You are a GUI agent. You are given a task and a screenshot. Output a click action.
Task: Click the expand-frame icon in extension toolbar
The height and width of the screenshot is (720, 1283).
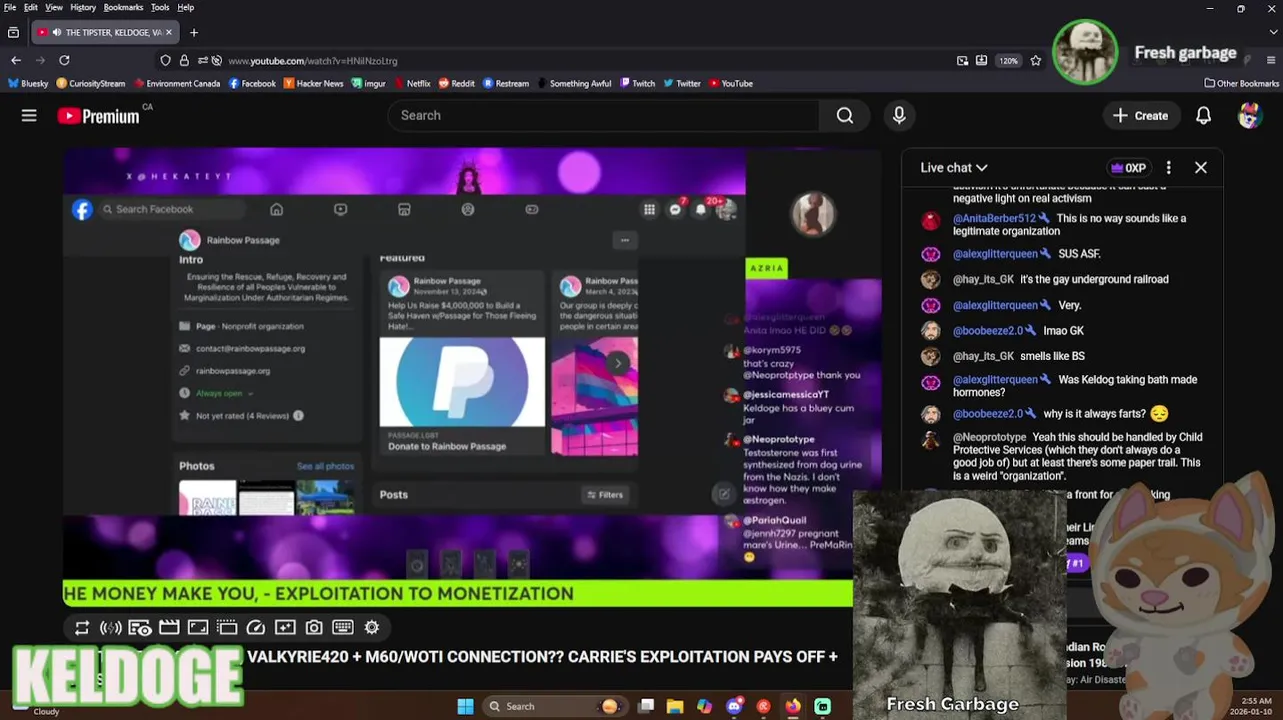click(x=198, y=627)
